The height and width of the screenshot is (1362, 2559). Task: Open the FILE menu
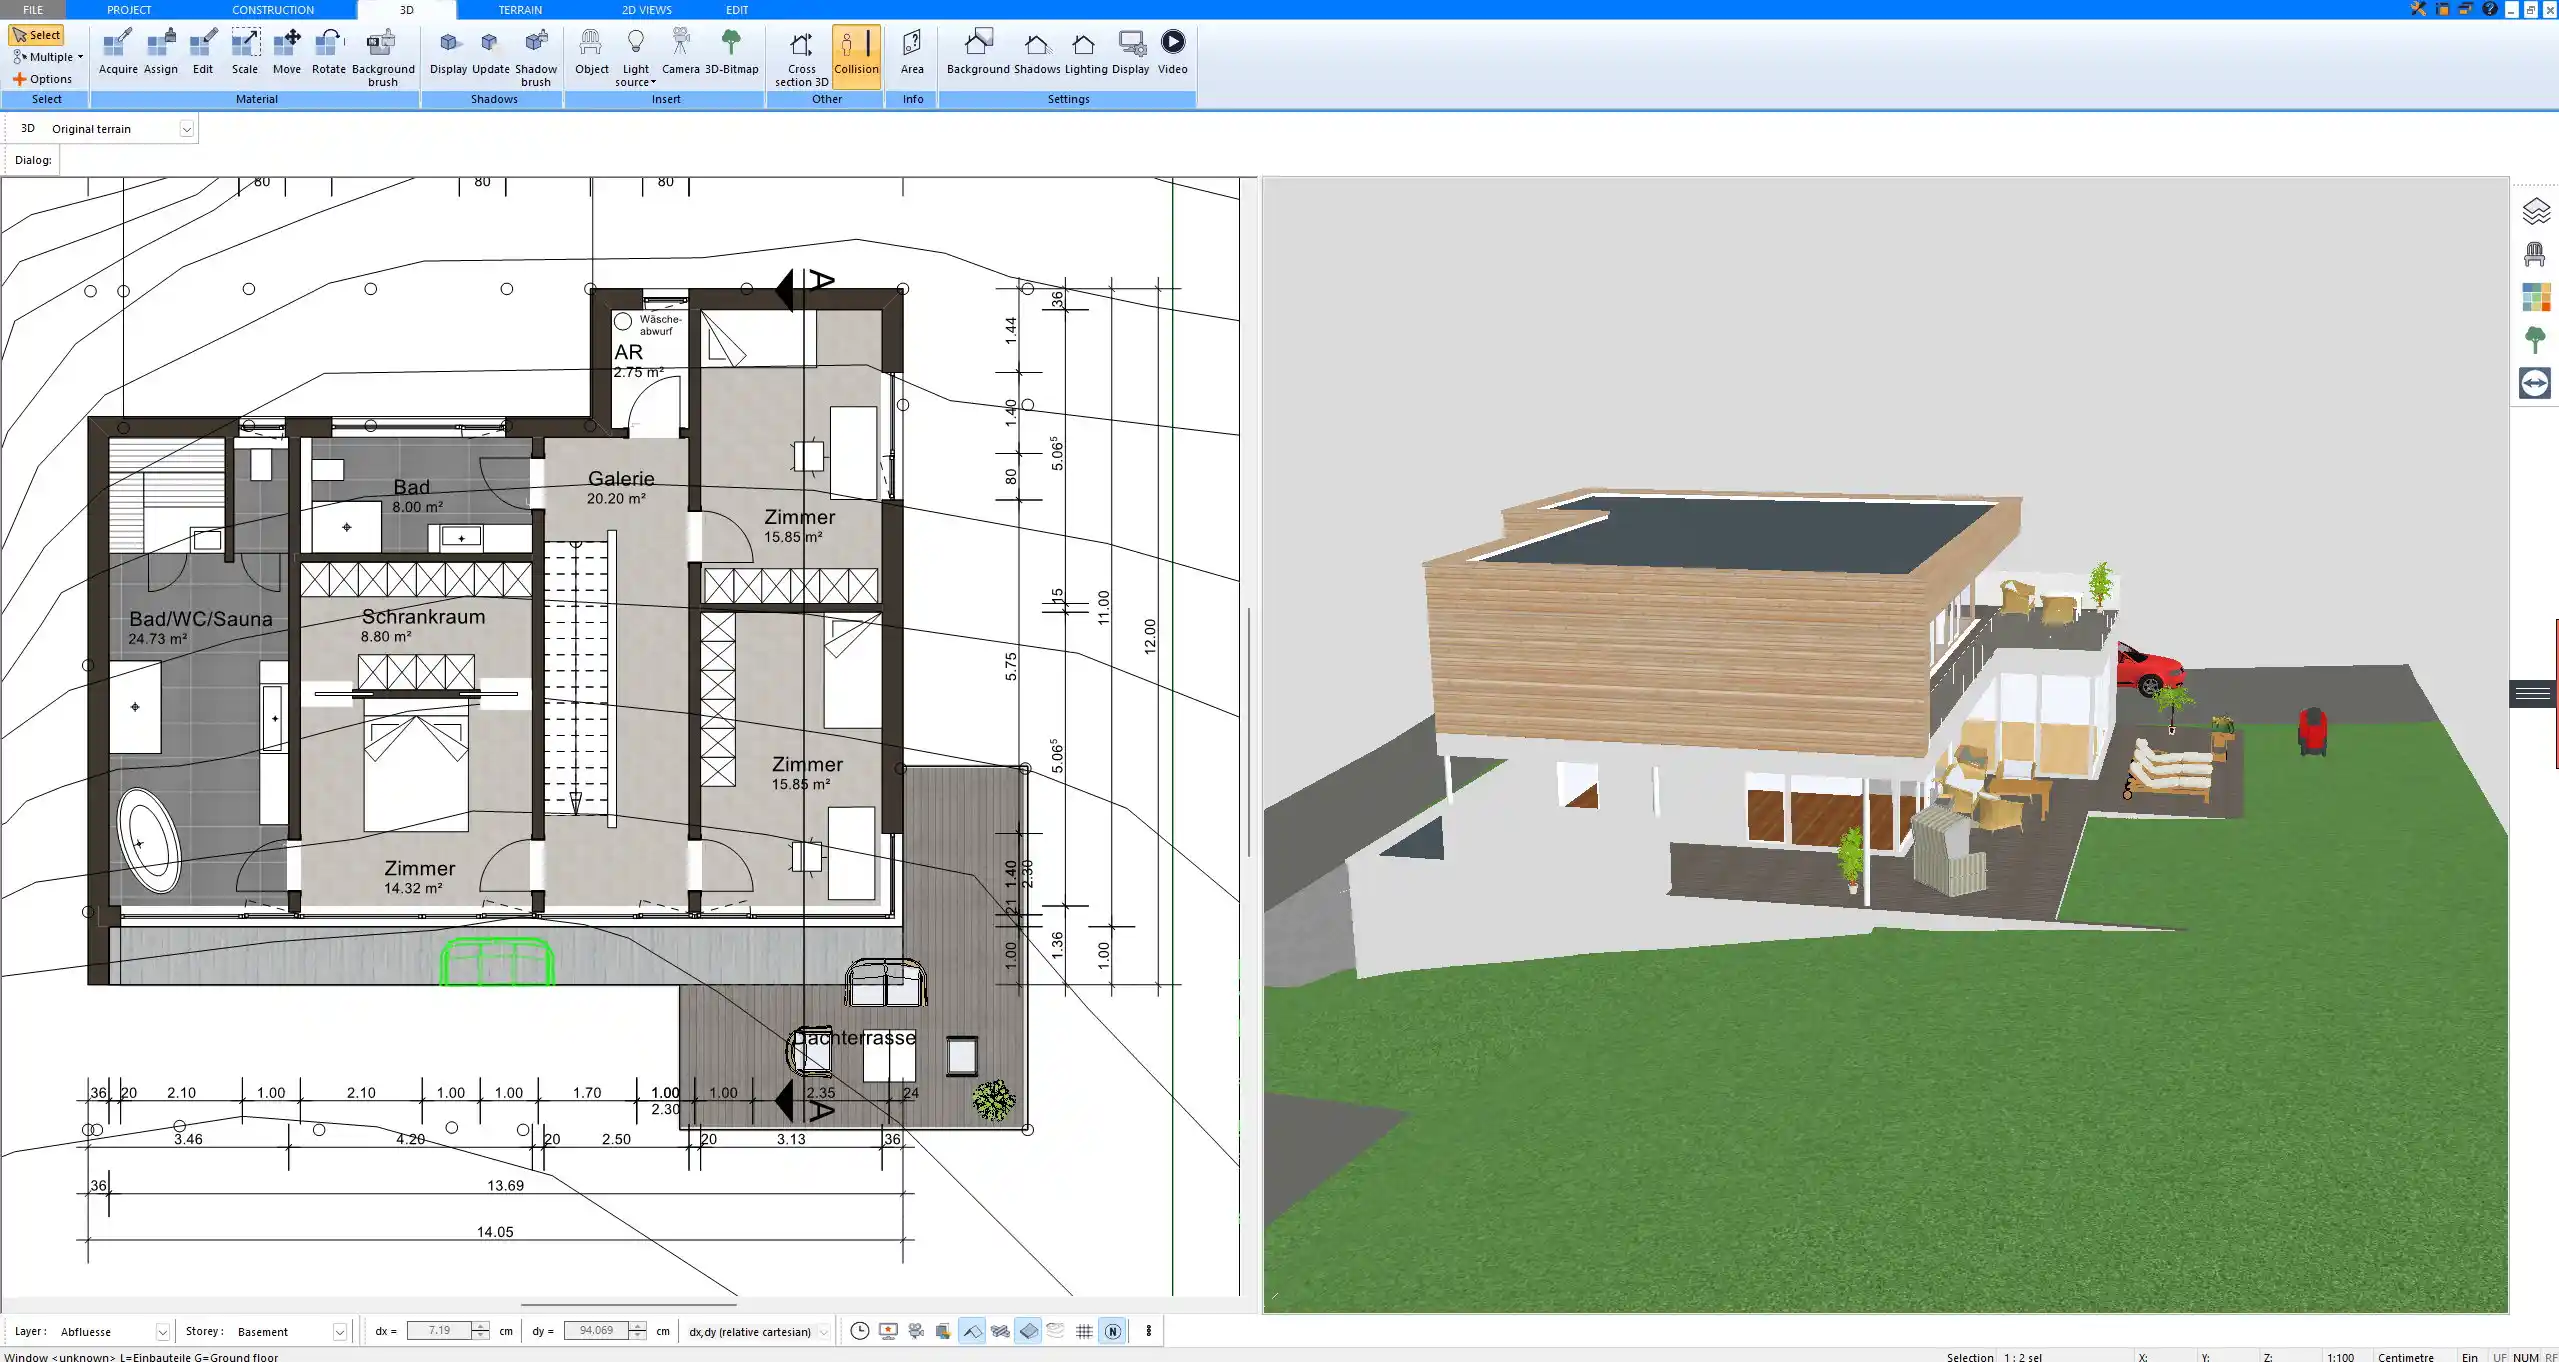pos(33,9)
